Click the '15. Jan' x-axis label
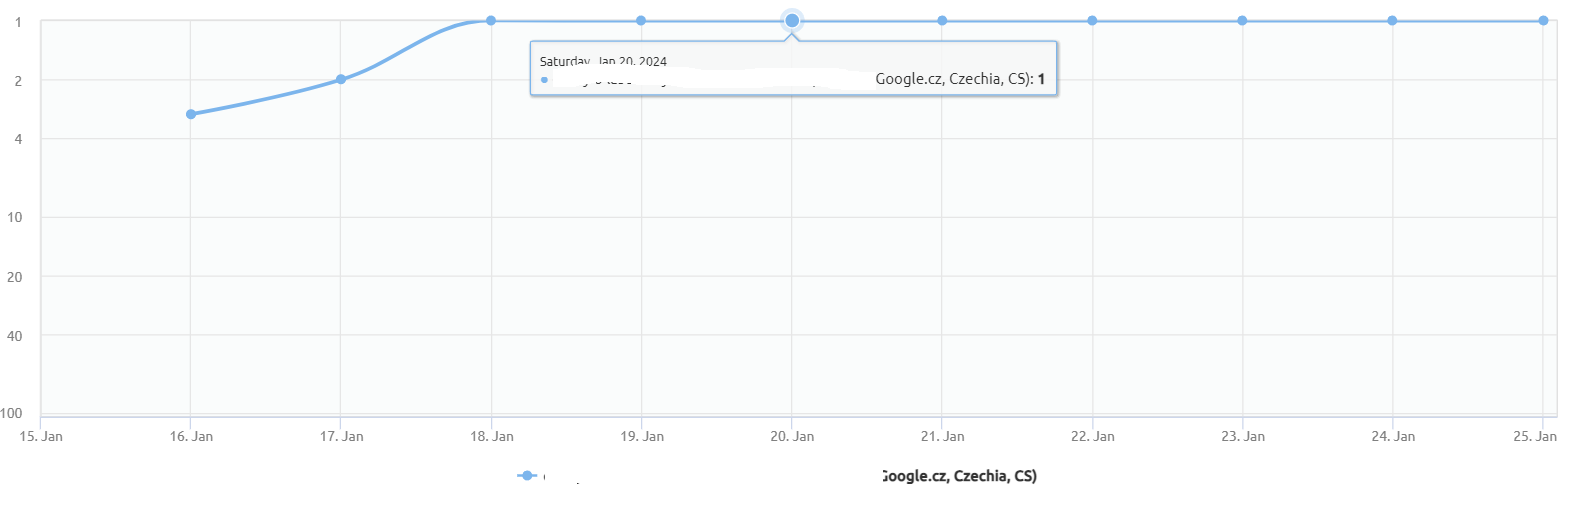Image resolution: width=1591 pixels, height=521 pixels. coord(41,436)
